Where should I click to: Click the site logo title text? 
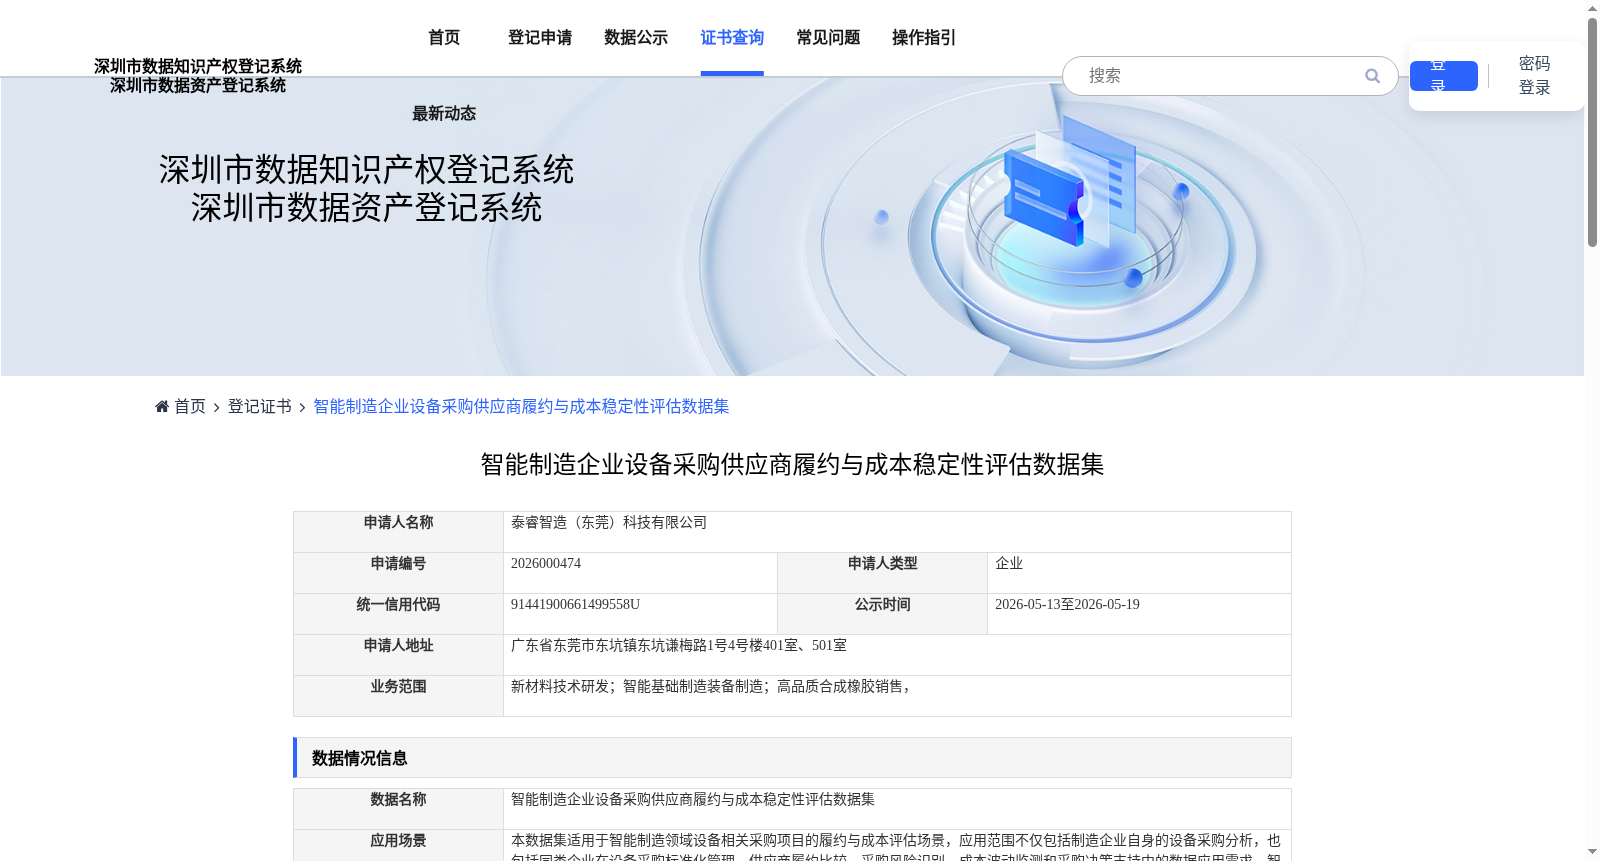(x=198, y=76)
